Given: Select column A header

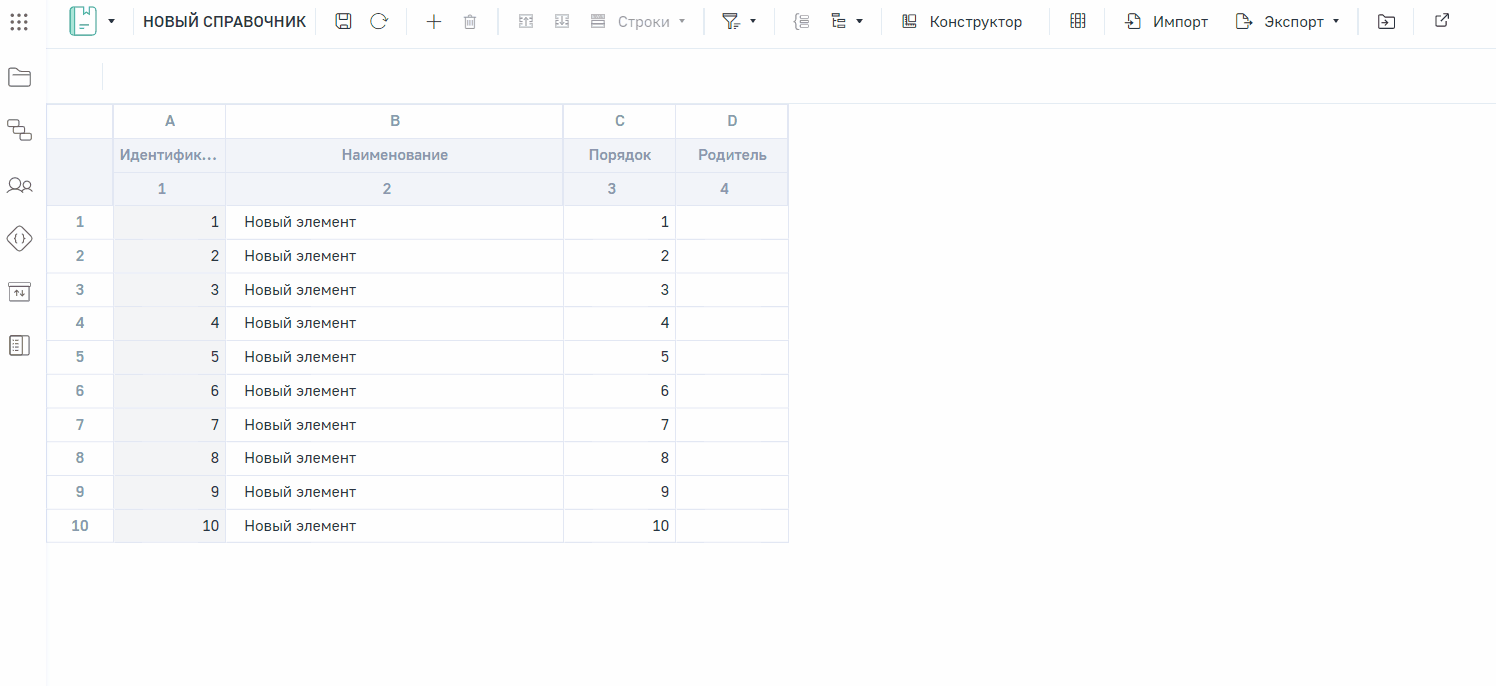Looking at the screenshot, I should (170, 121).
